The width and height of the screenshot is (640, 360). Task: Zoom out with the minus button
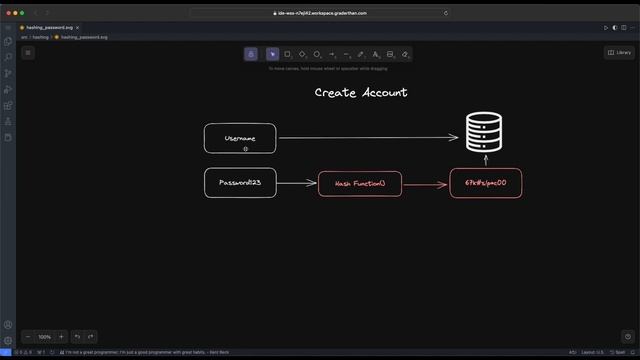28,337
